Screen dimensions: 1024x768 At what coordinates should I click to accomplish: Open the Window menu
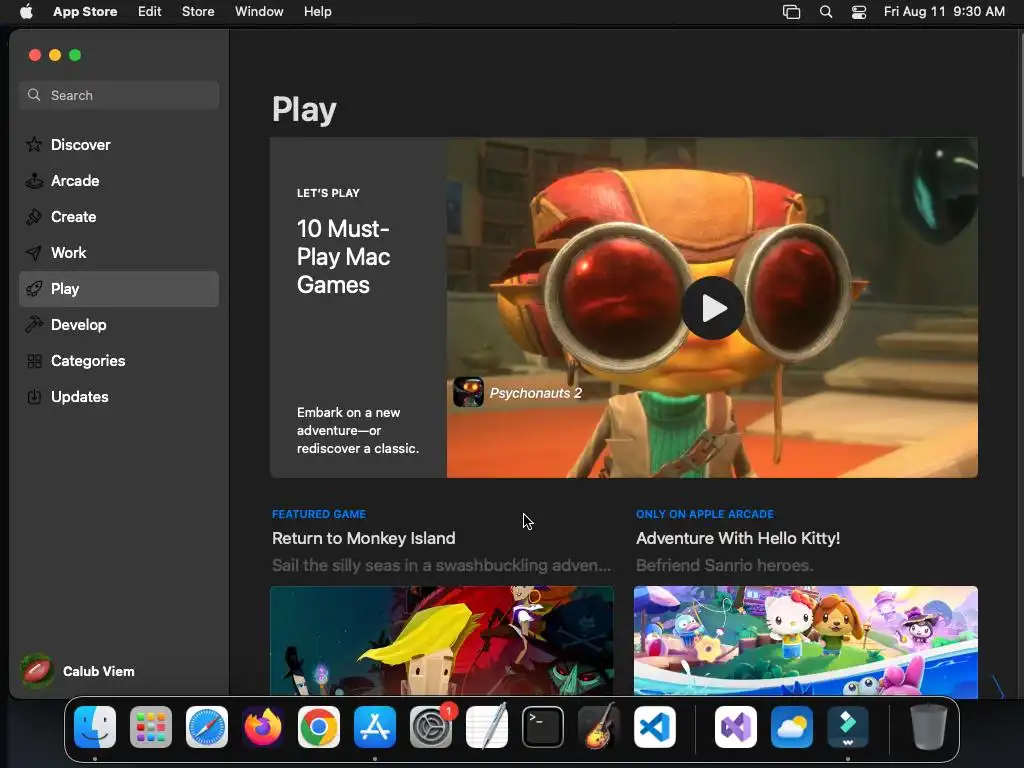pyautogui.click(x=259, y=11)
